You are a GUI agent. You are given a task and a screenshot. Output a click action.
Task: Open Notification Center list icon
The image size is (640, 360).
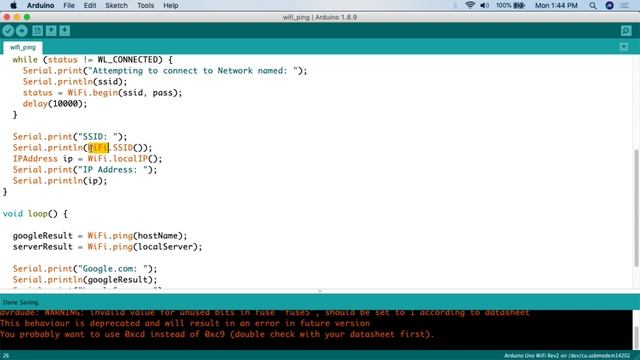(x=624, y=5)
